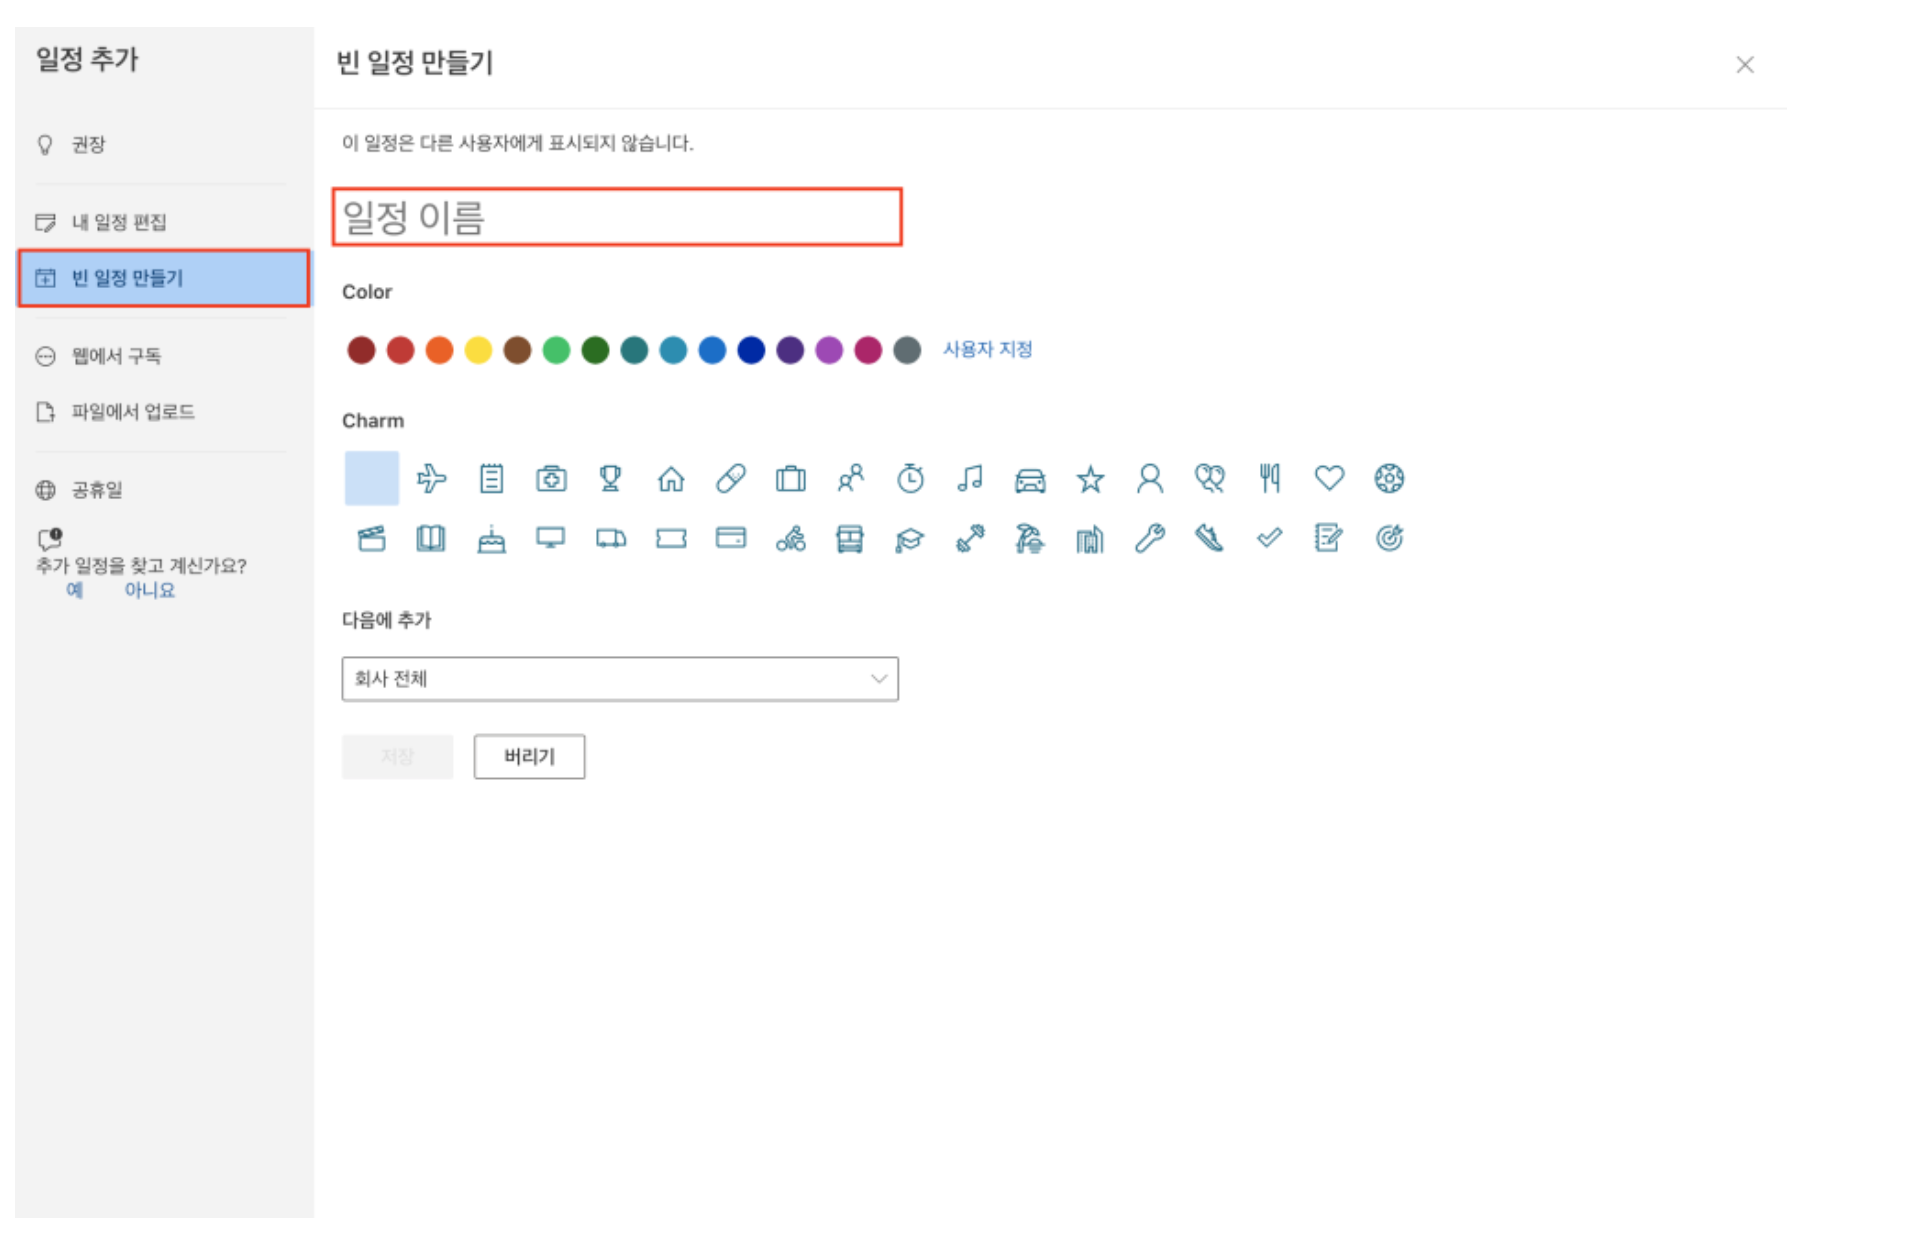This screenshot has width=1924, height=1258.
Task: Pick the dumbbell charm icon
Action: pos(970,539)
